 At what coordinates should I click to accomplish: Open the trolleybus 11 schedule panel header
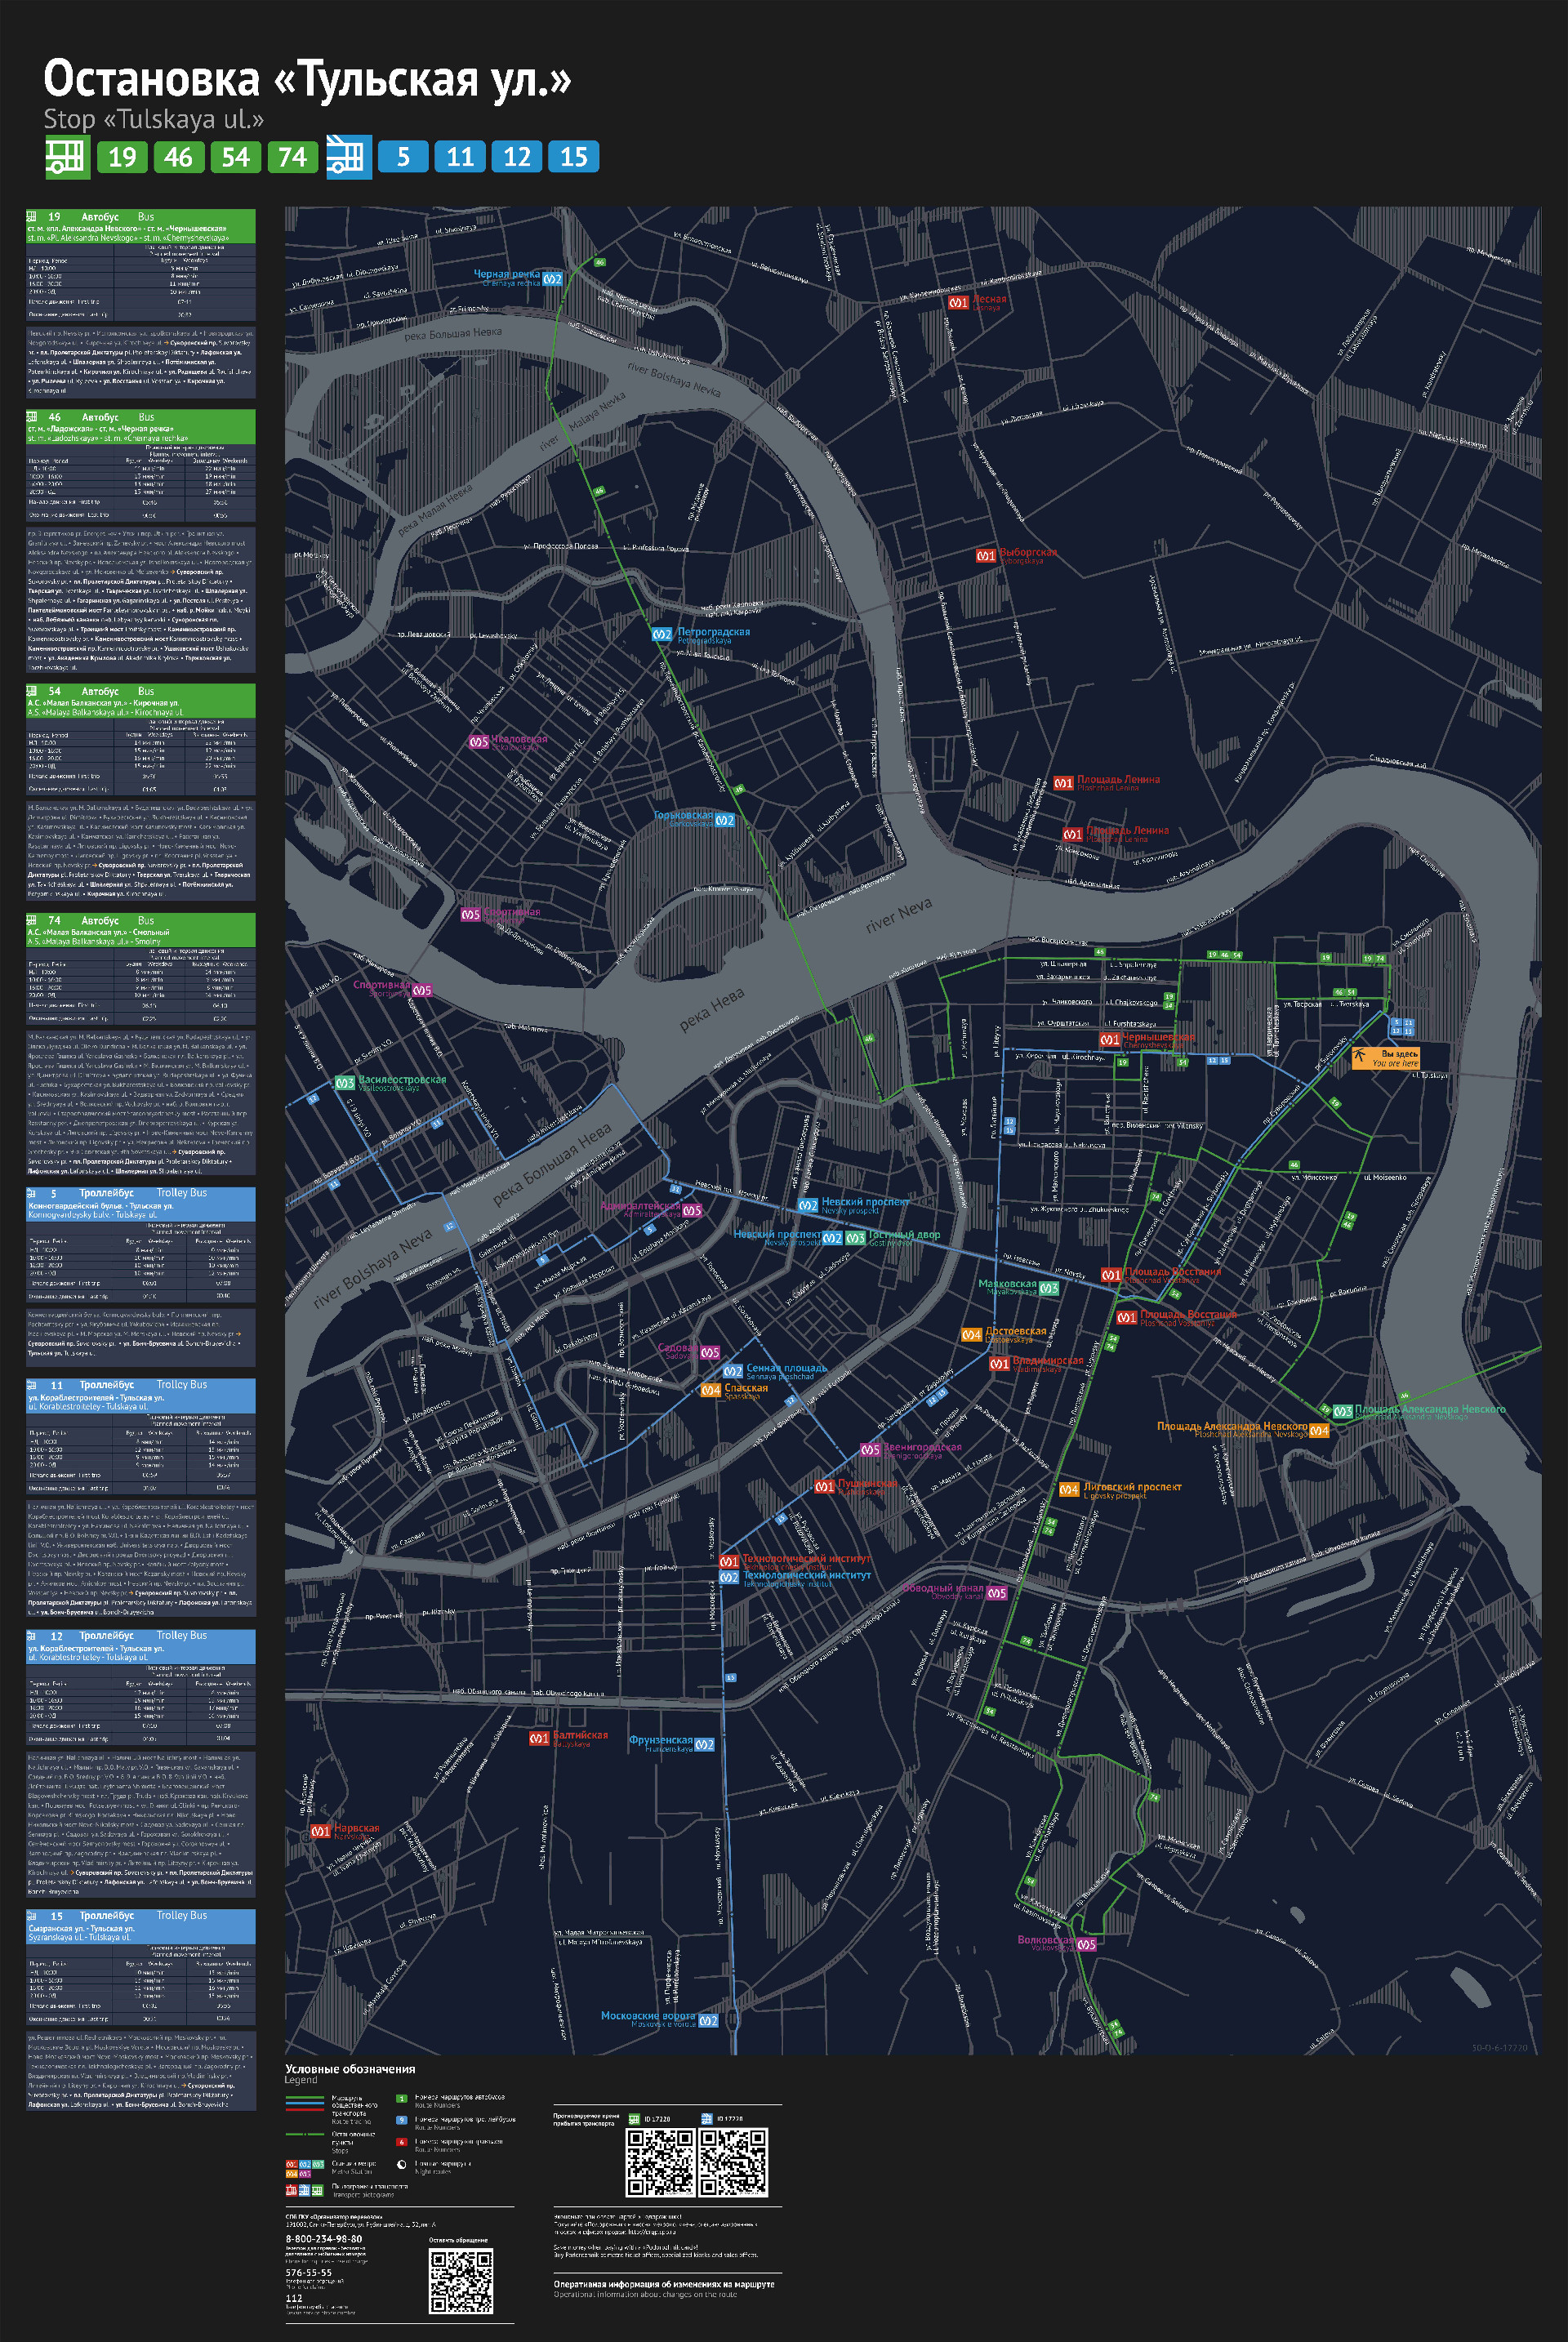pos(140,1395)
